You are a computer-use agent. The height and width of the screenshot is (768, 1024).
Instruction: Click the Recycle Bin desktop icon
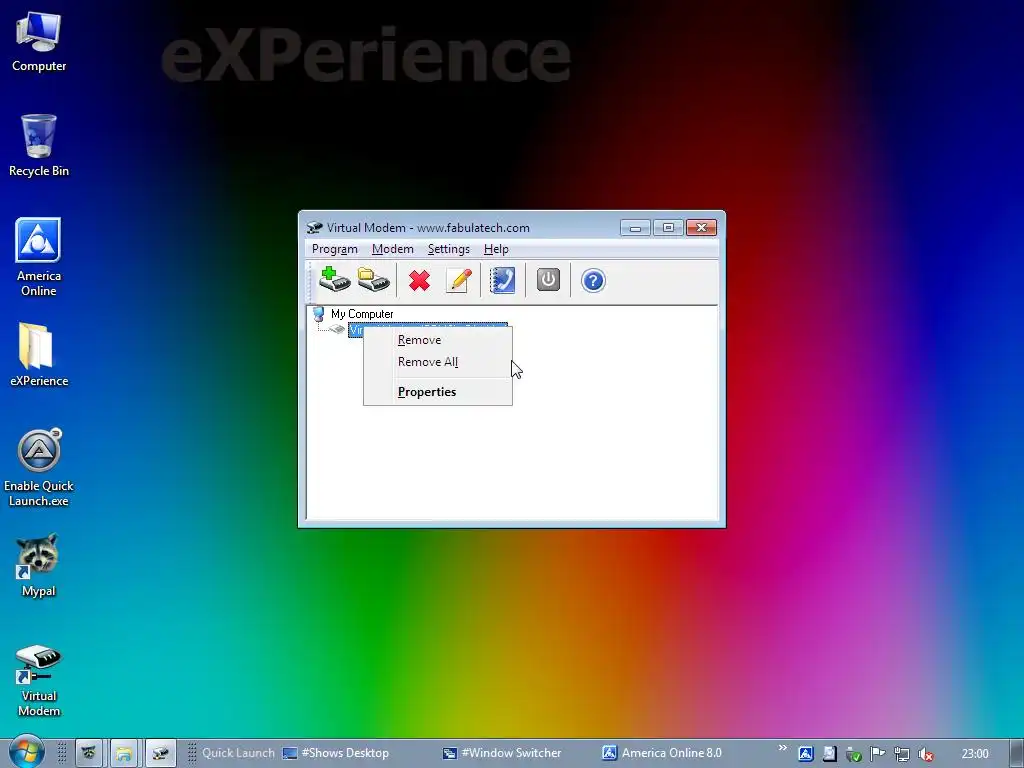point(39,146)
